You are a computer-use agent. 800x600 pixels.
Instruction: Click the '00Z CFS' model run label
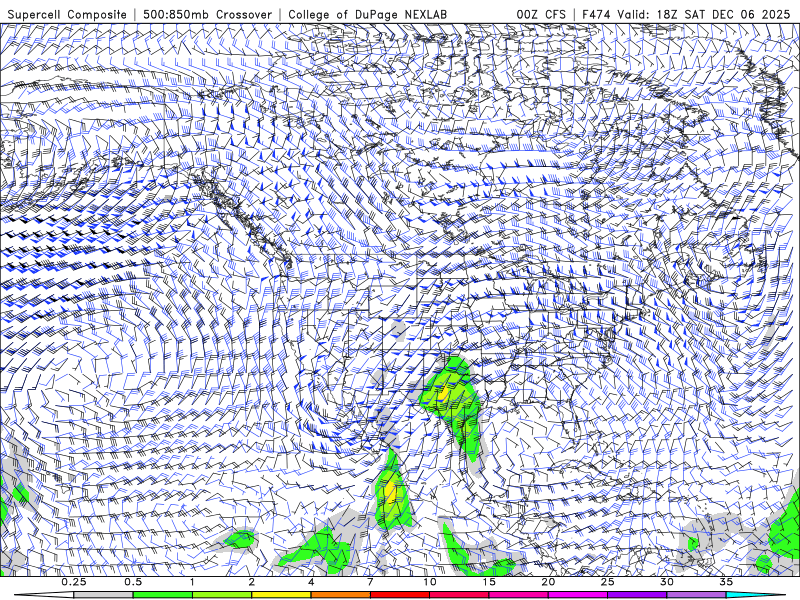[541, 14]
